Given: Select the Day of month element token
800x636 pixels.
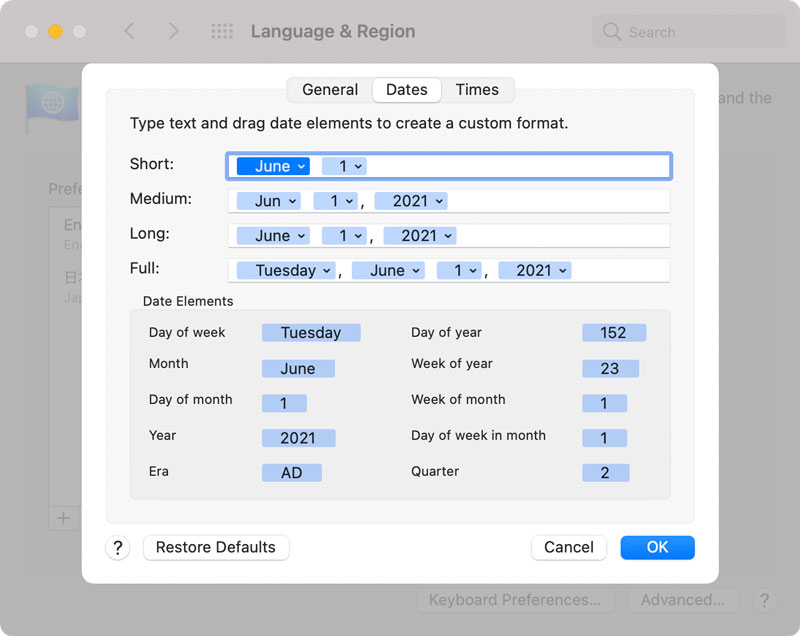Looking at the screenshot, I should click(x=284, y=403).
